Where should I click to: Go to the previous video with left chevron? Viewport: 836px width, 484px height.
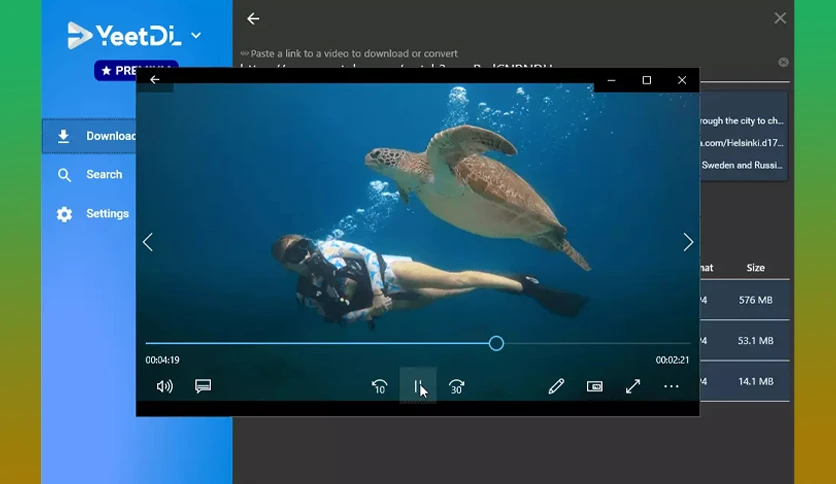point(148,242)
